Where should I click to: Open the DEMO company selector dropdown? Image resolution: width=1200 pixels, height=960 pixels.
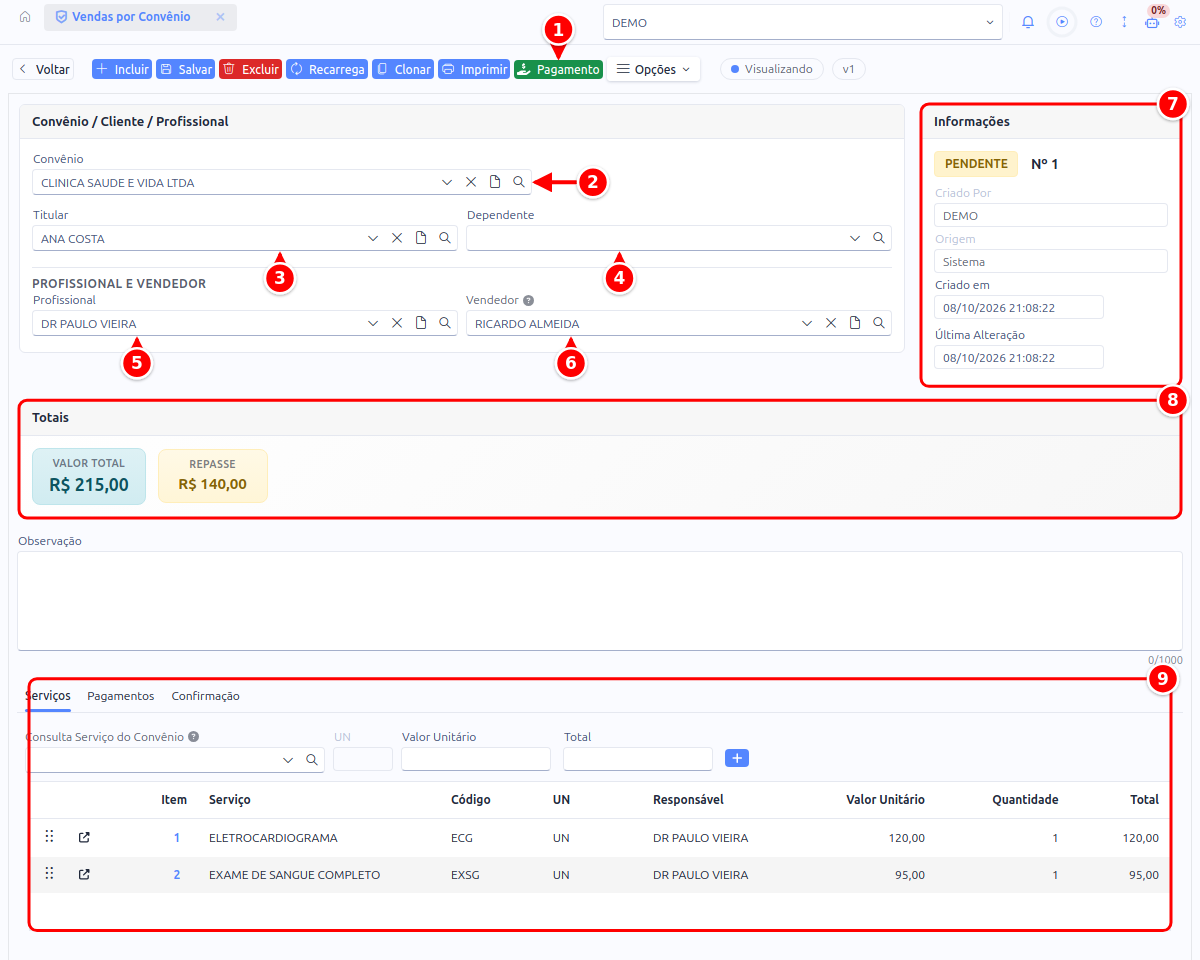pos(802,22)
